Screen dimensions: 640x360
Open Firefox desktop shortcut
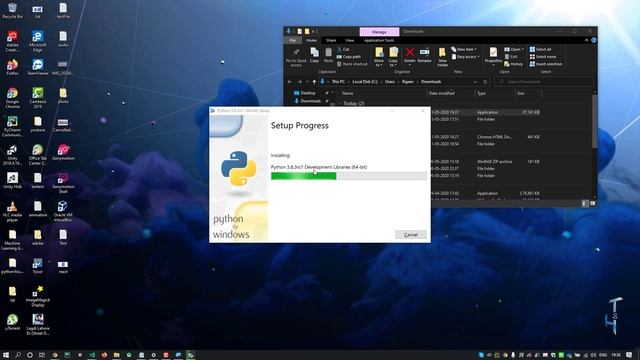click(x=12, y=67)
